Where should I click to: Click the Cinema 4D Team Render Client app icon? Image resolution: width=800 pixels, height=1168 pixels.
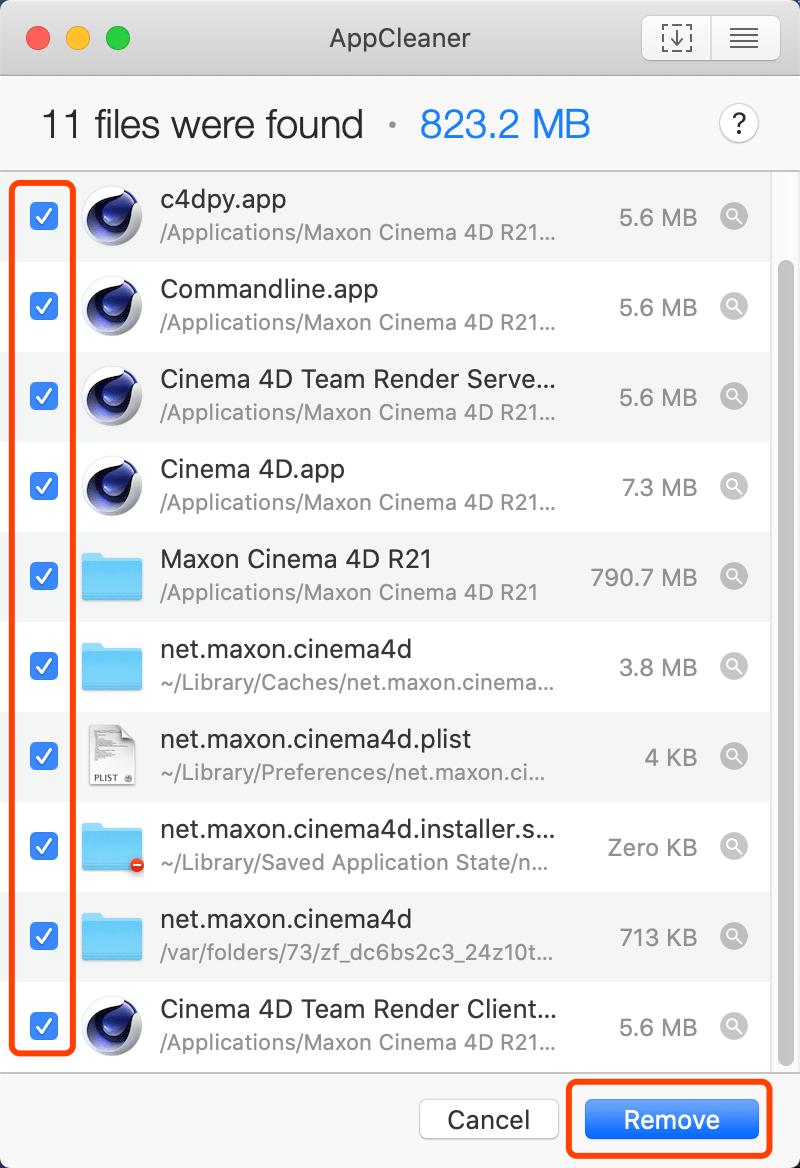[112, 1026]
